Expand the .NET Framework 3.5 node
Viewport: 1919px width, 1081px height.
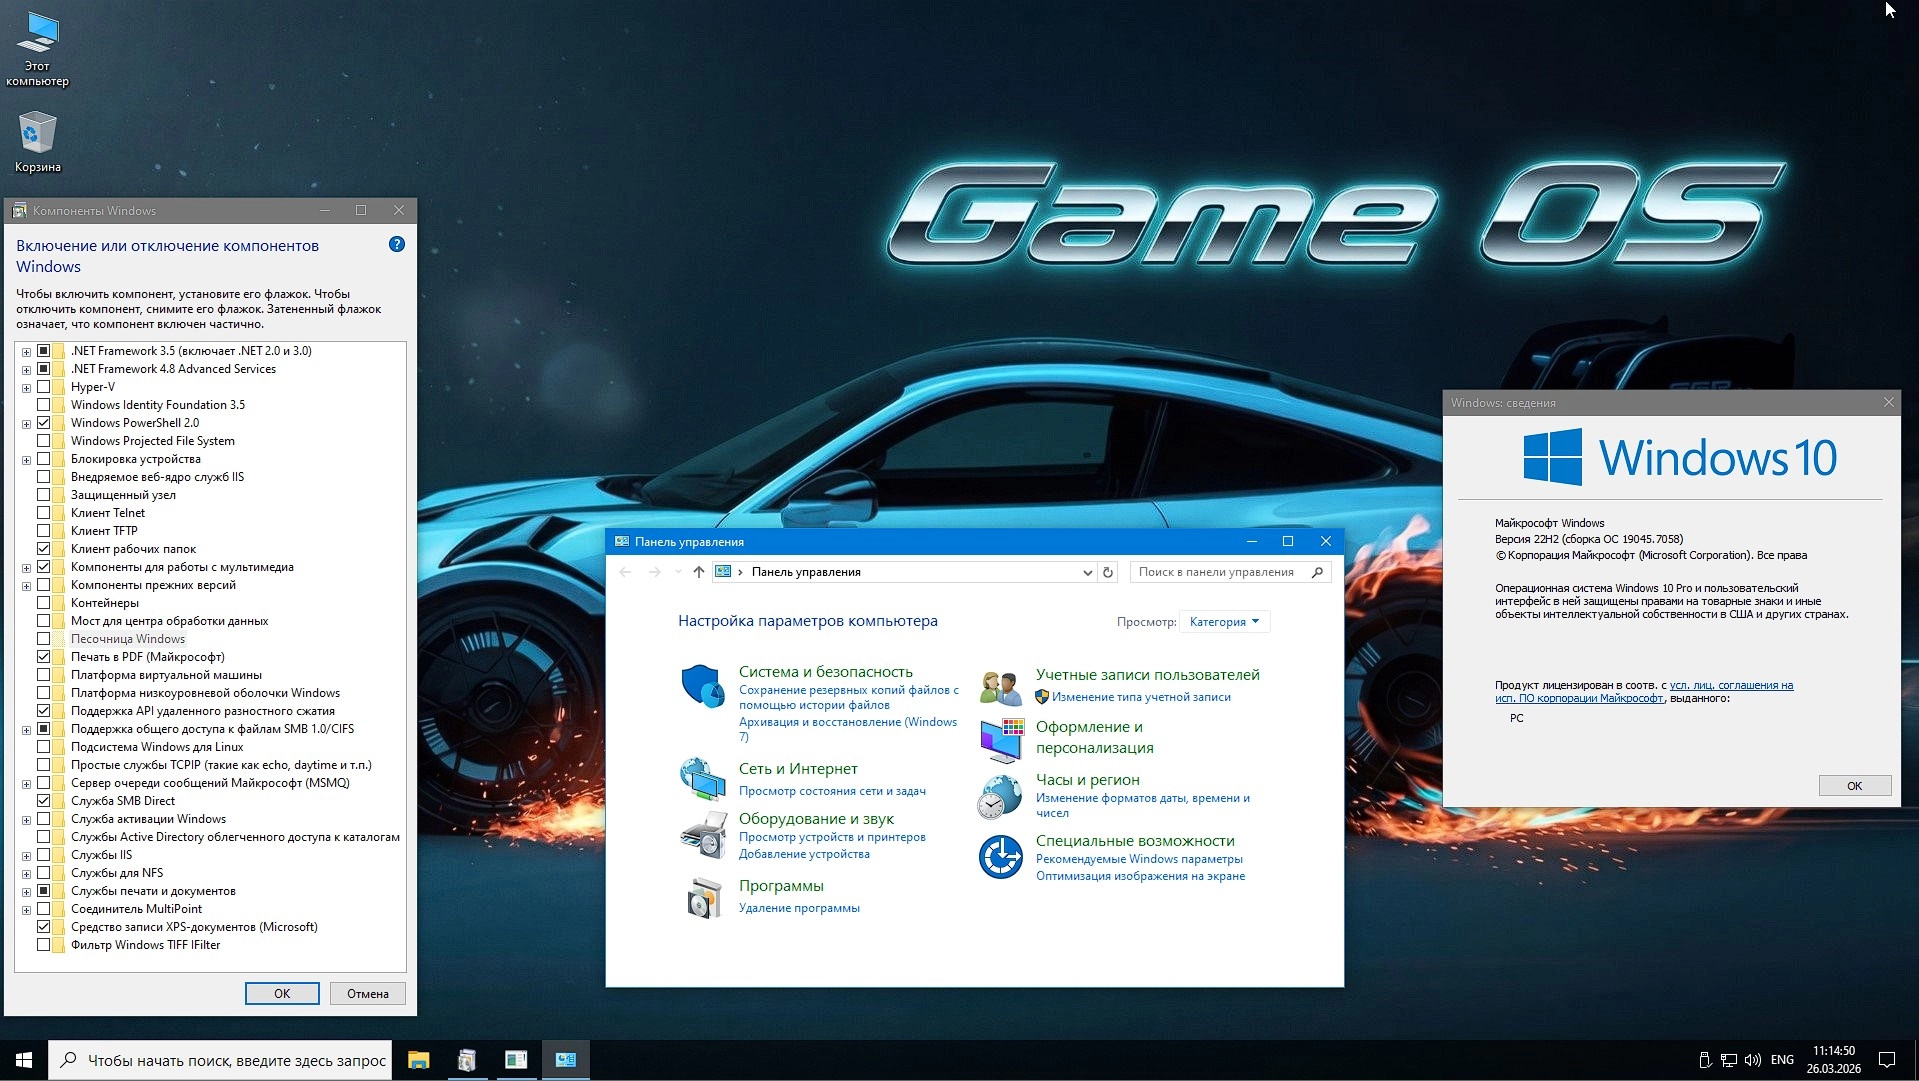click(x=26, y=352)
